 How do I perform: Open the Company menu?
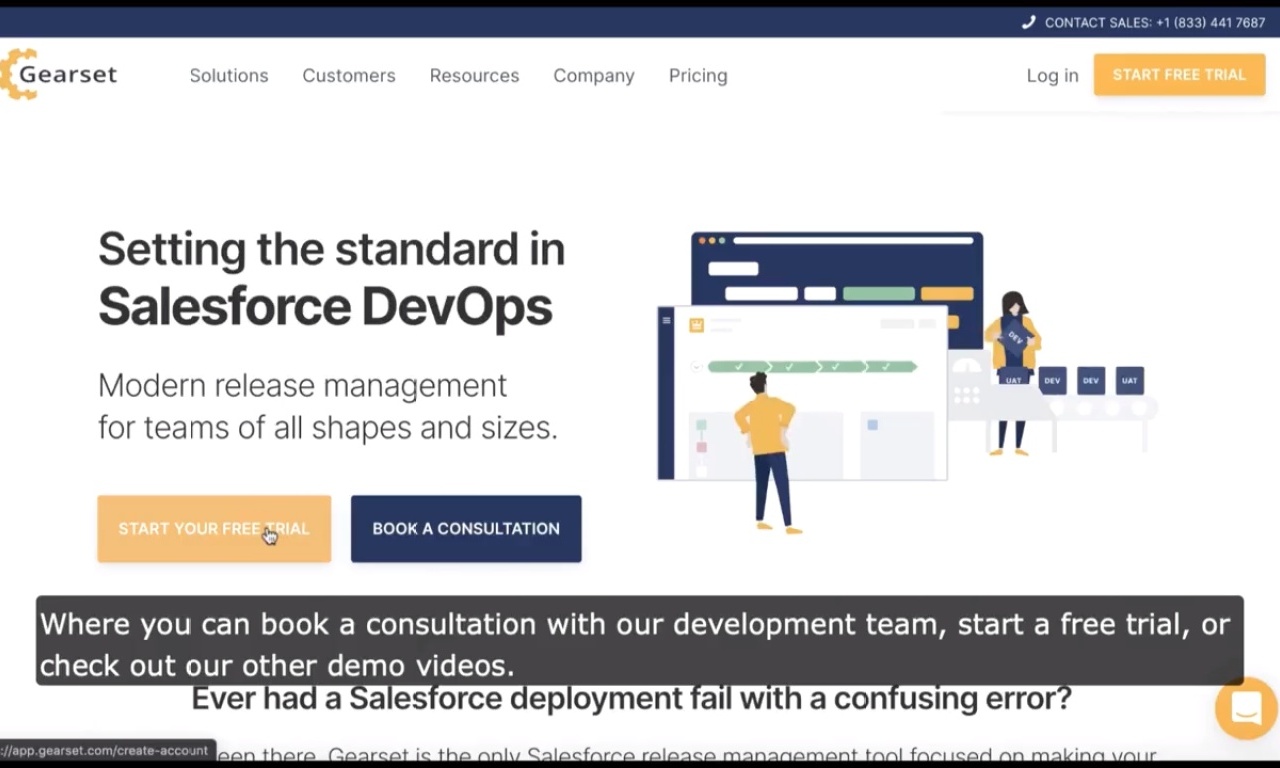click(594, 75)
